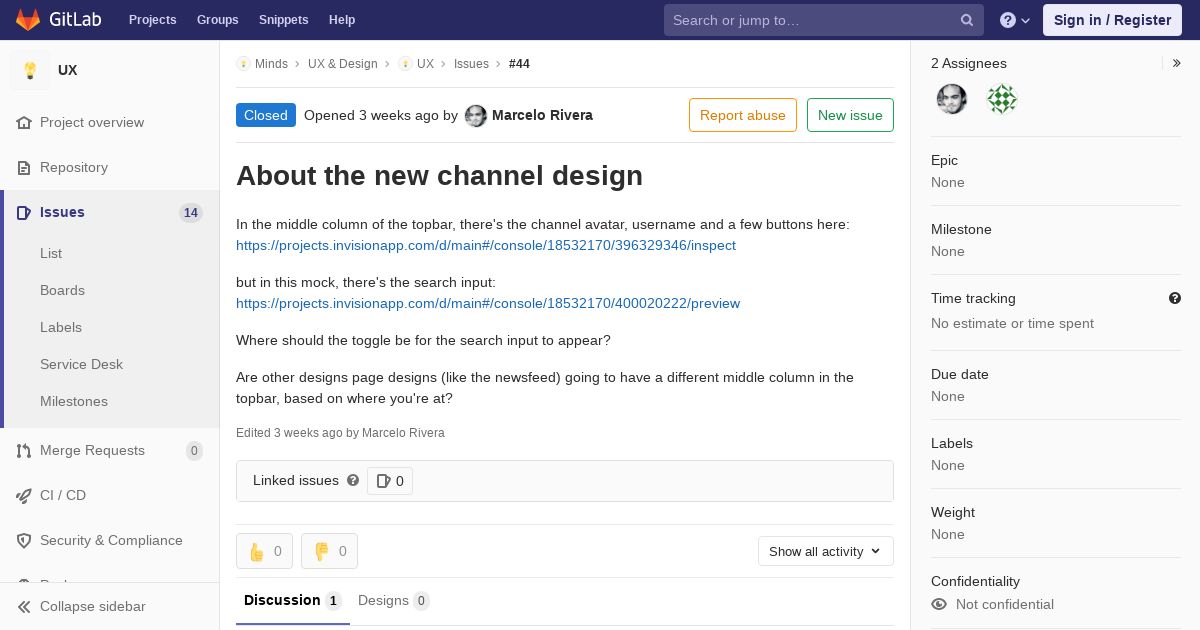Click the search magnifier icon
Image resolution: width=1200 pixels, height=630 pixels.
967,20
